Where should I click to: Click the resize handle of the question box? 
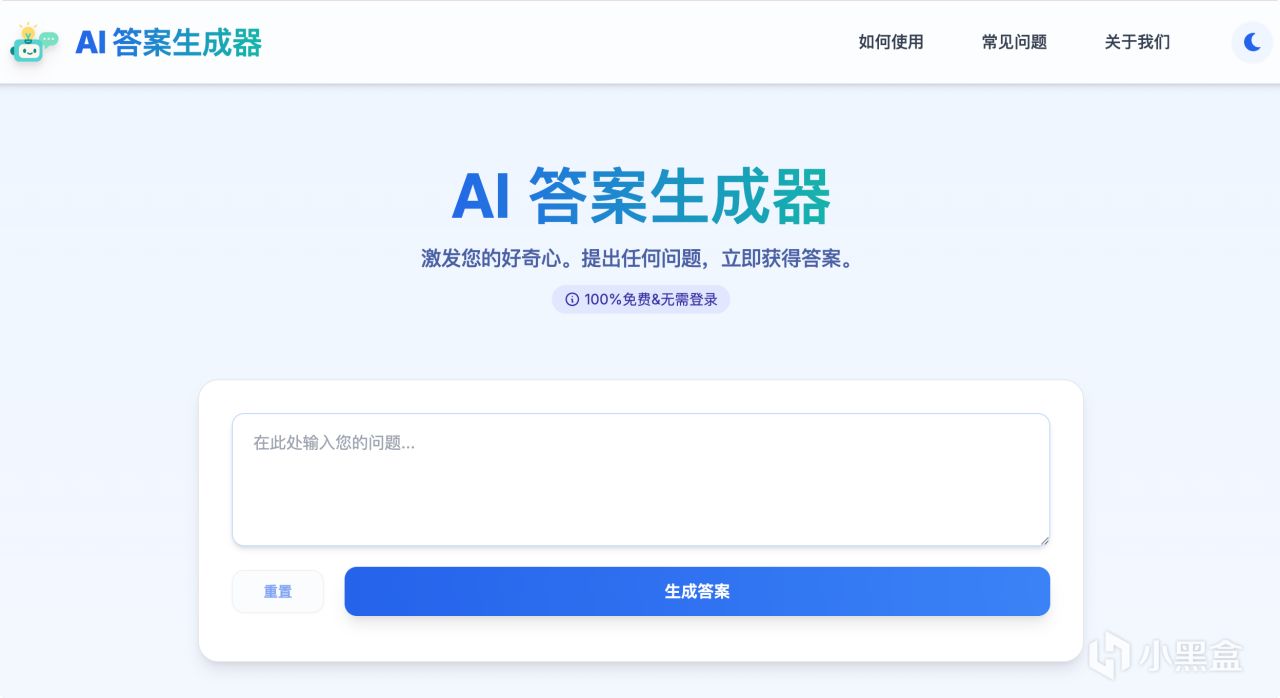(1044, 540)
